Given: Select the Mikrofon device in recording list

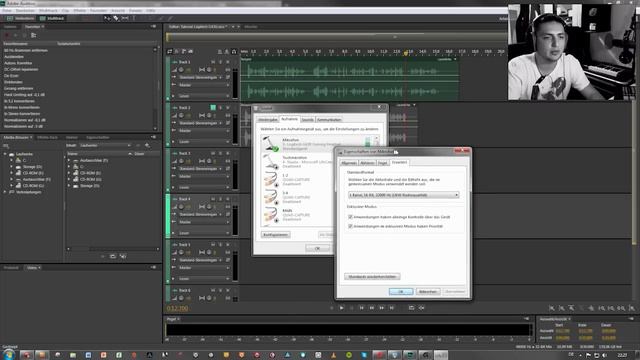Looking at the screenshot, I should 318,144.
